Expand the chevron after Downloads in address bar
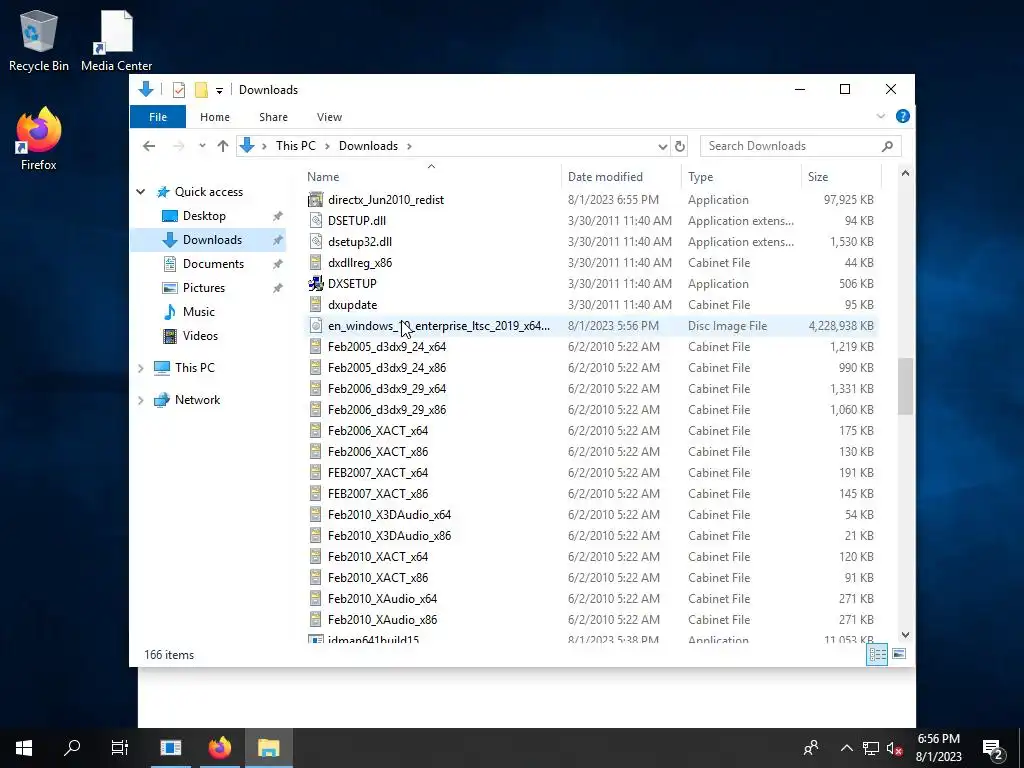The width and height of the screenshot is (1024, 768). click(x=409, y=146)
